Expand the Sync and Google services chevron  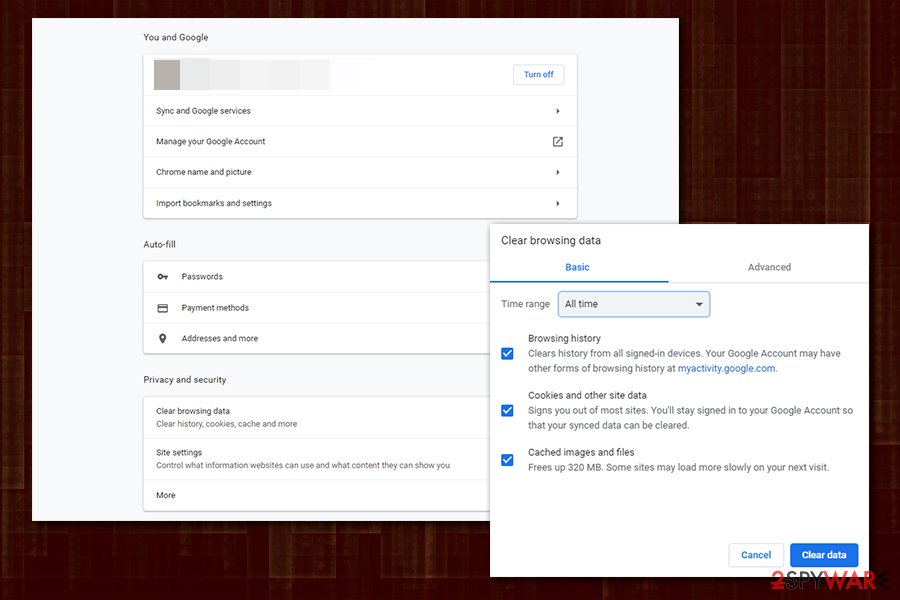click(557, 111)
